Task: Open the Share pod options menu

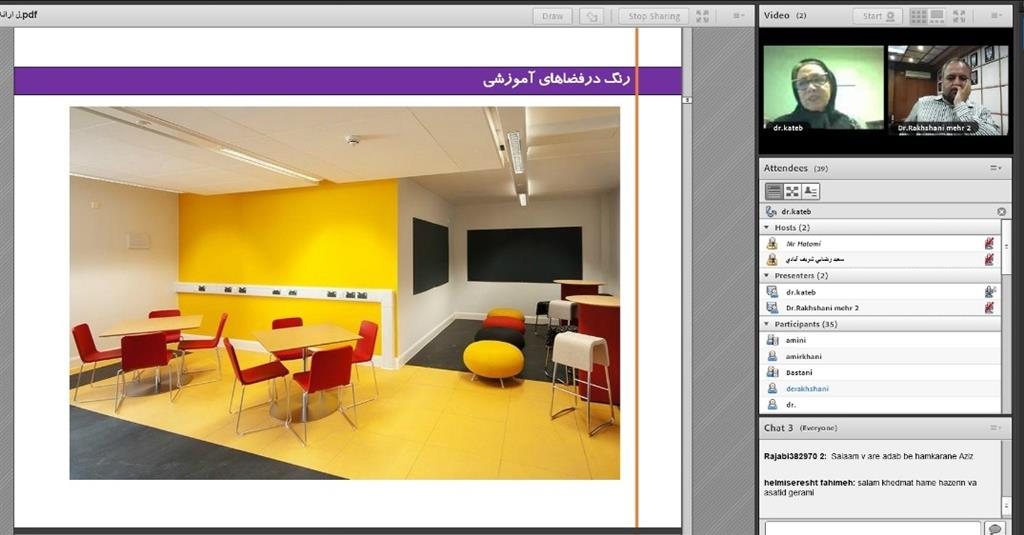Action: (738, 16)
